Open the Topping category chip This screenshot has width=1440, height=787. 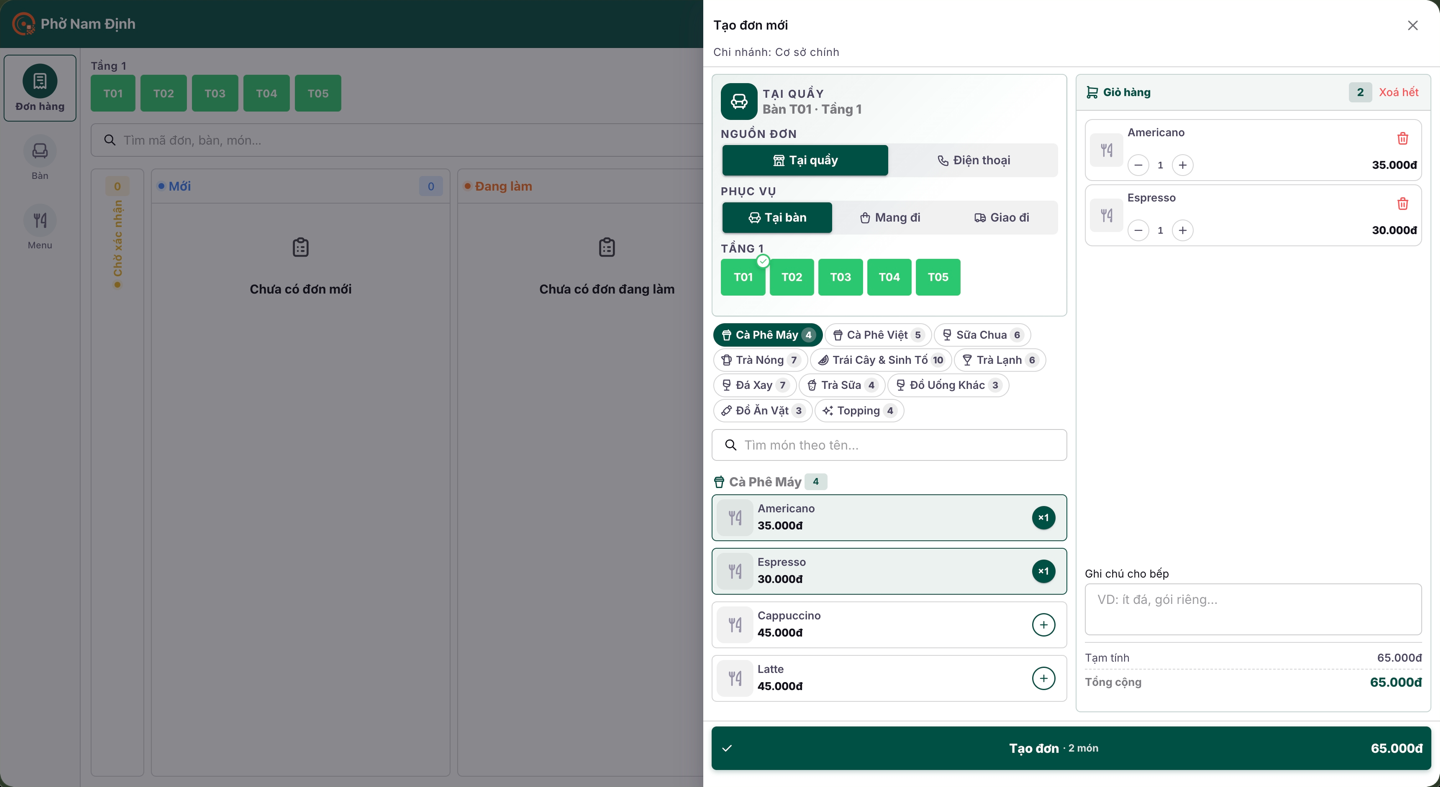tap(859, 411)
